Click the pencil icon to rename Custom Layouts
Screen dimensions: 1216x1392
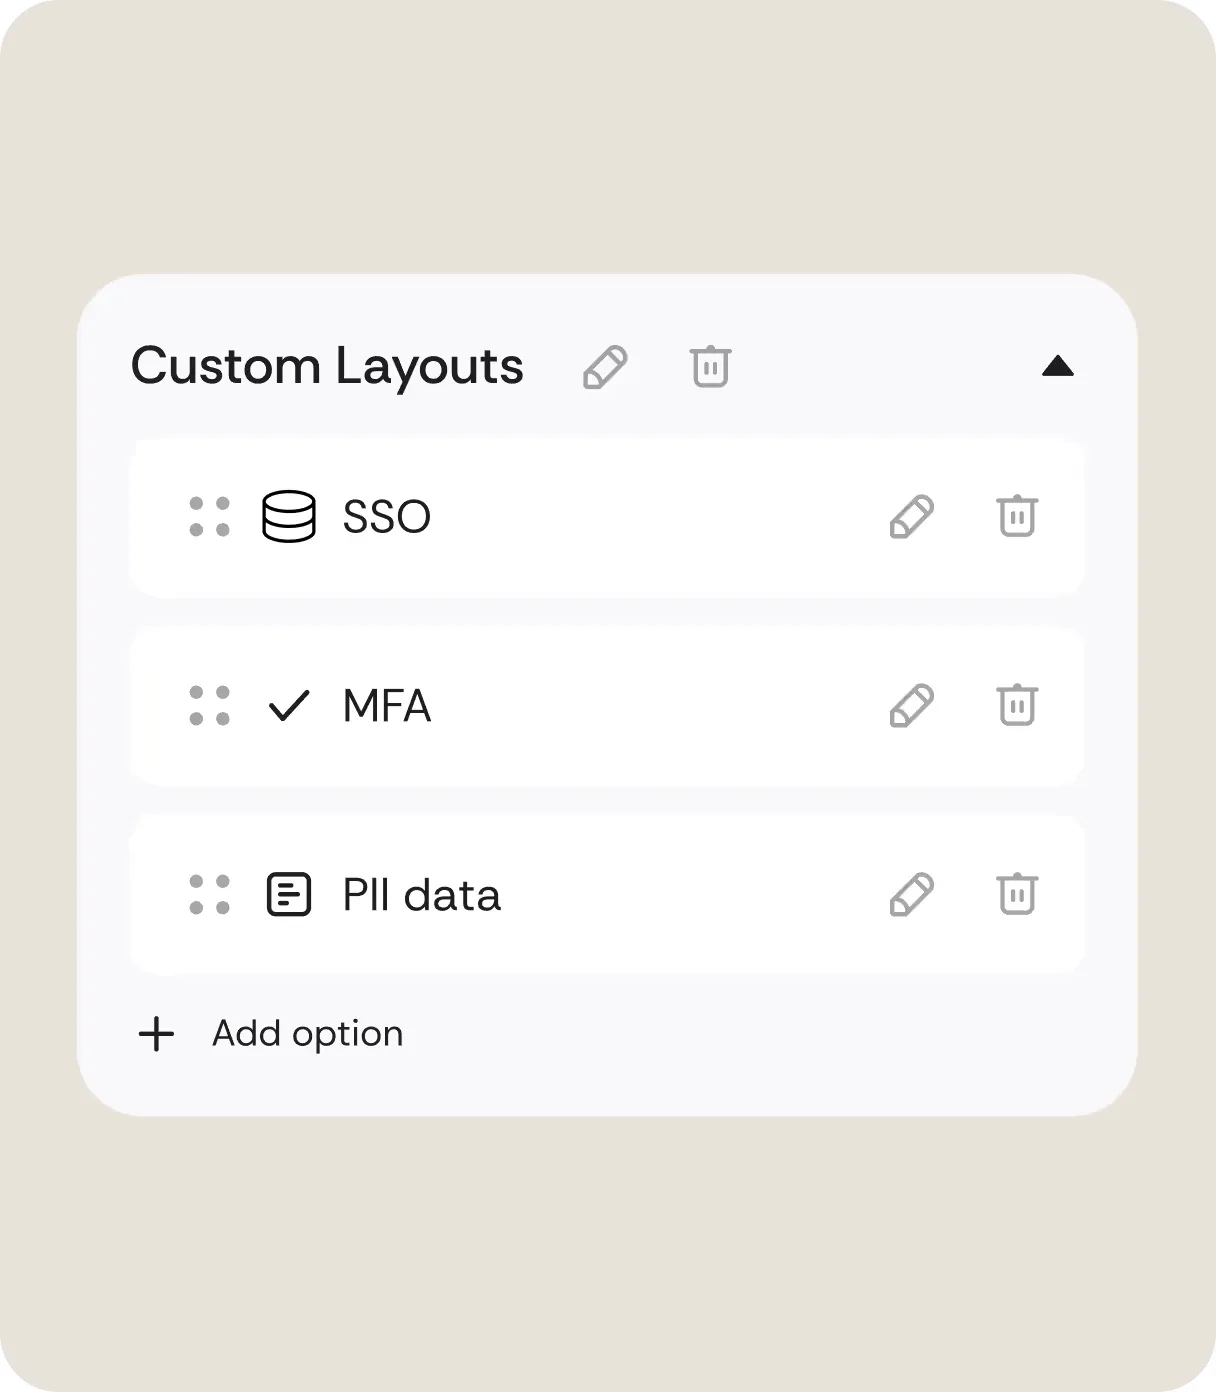604,367
